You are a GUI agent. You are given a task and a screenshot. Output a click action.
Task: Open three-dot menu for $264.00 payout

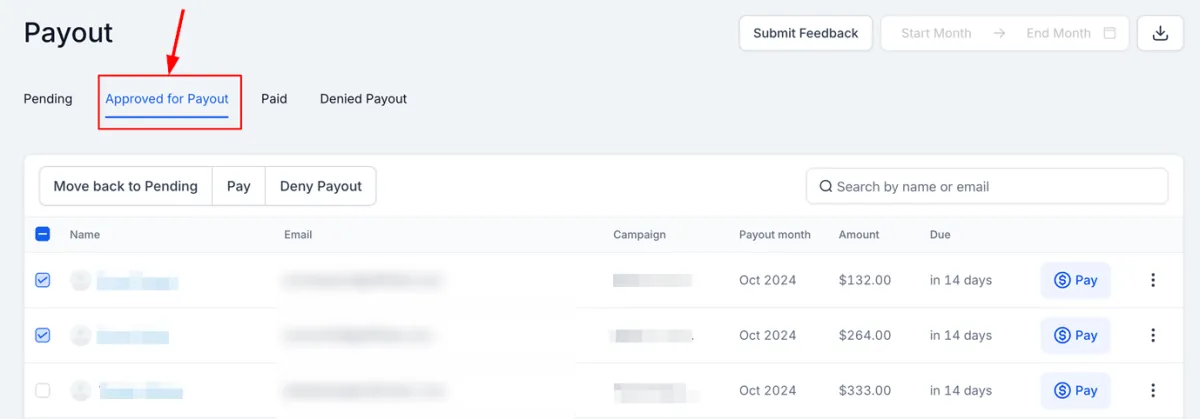pyautogui.click(x=1153, y=336)
